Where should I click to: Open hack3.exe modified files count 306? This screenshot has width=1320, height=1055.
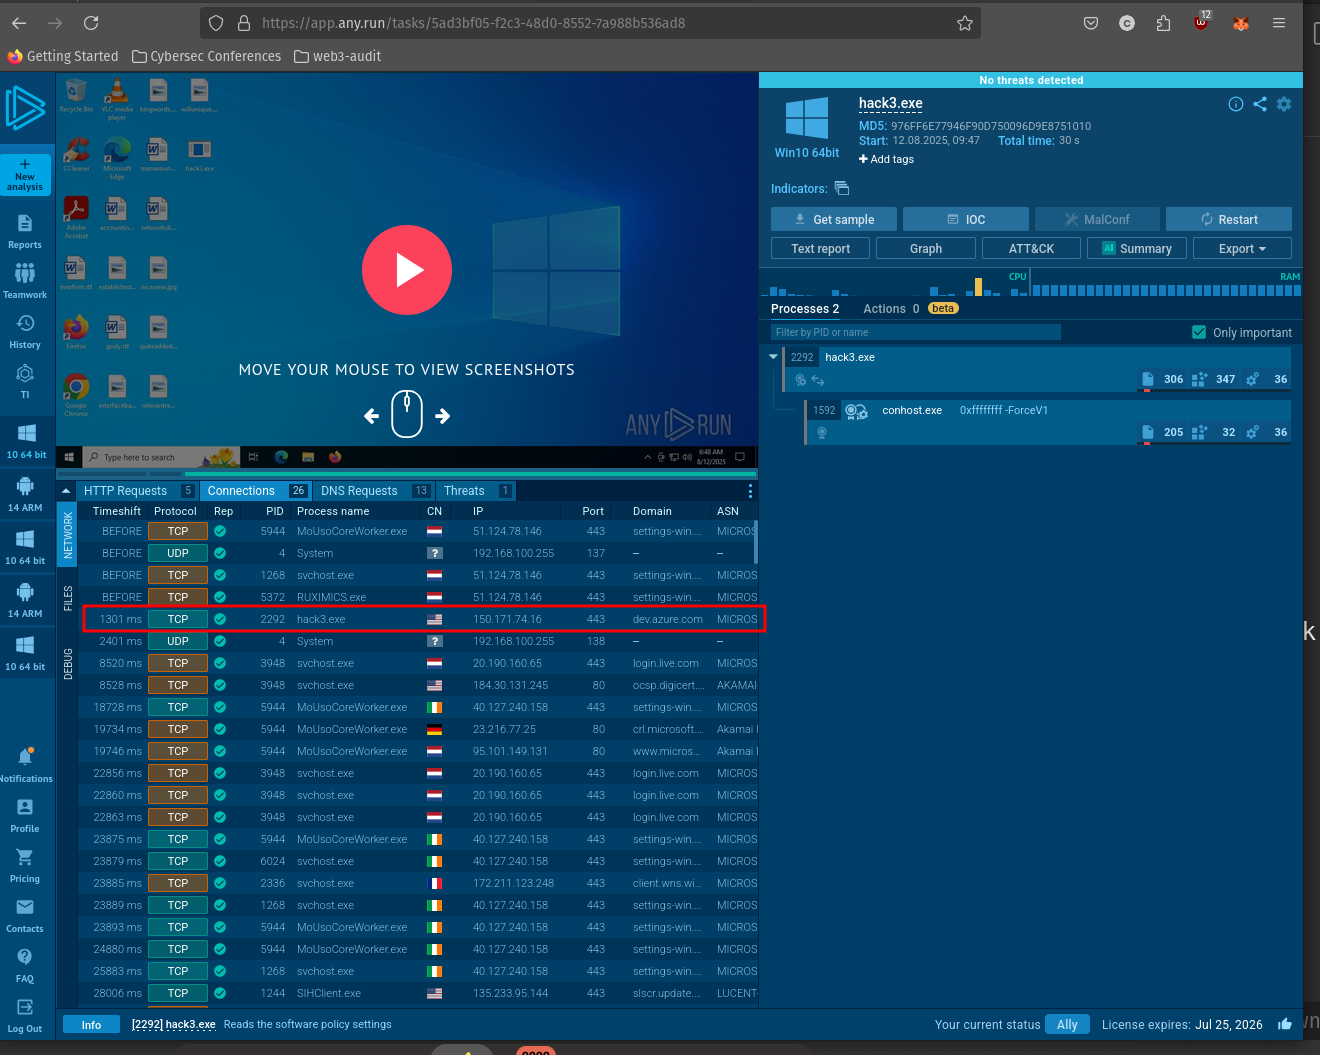(1163, 379)
